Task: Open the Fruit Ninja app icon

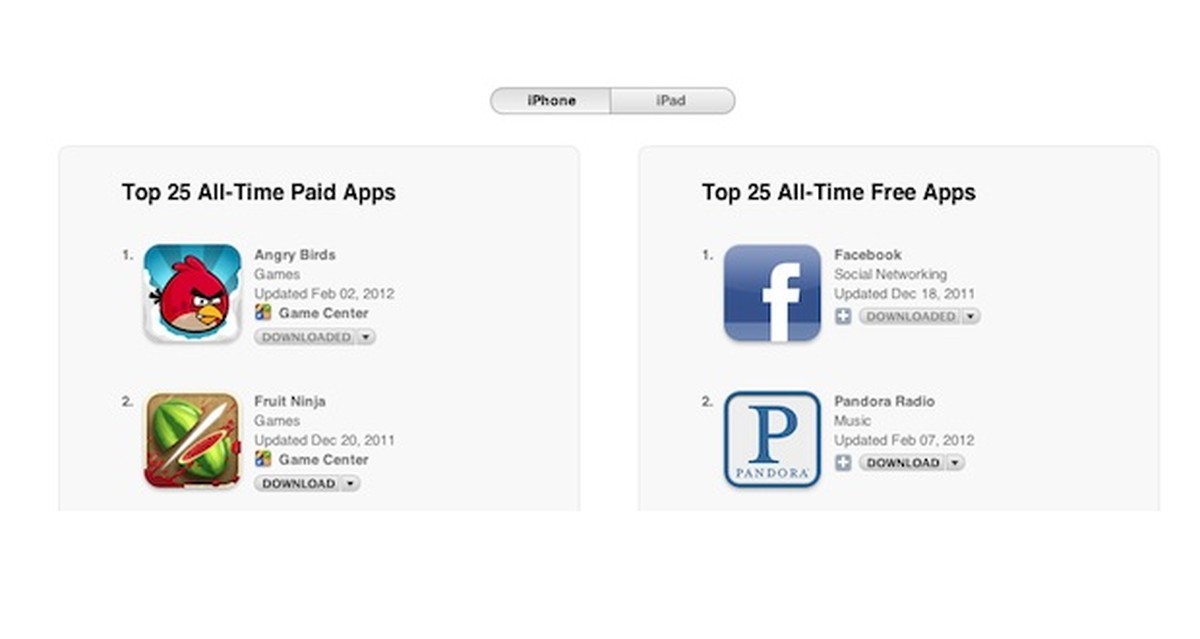Action: click(192, 440)
